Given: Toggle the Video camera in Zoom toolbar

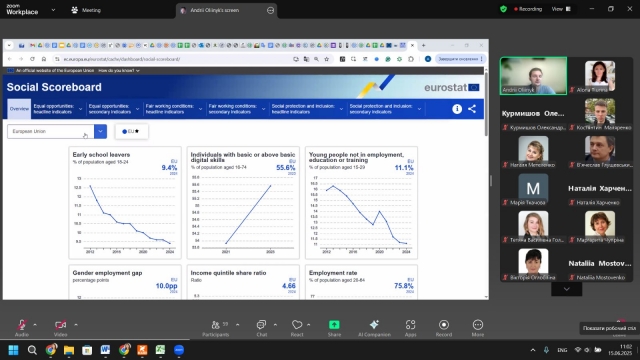Looking at the screenshot, I should [x=60, y=328].
